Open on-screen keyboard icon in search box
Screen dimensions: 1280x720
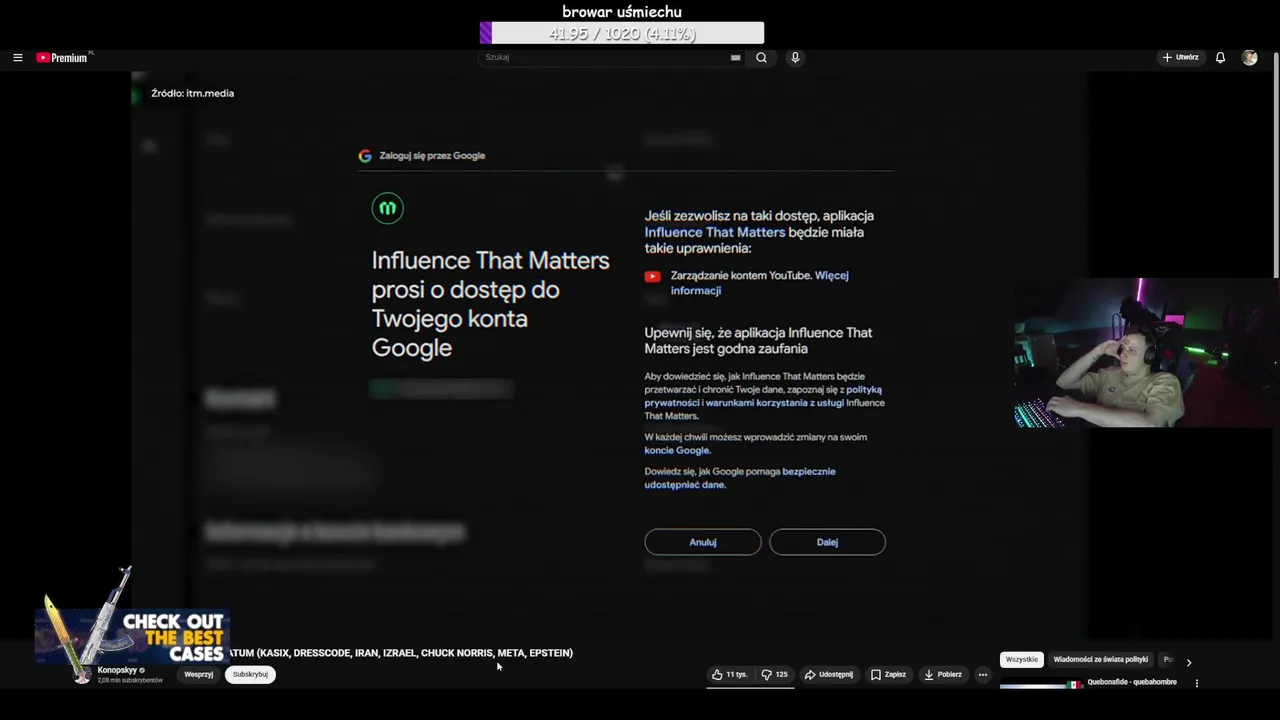[x=736, y=58]
